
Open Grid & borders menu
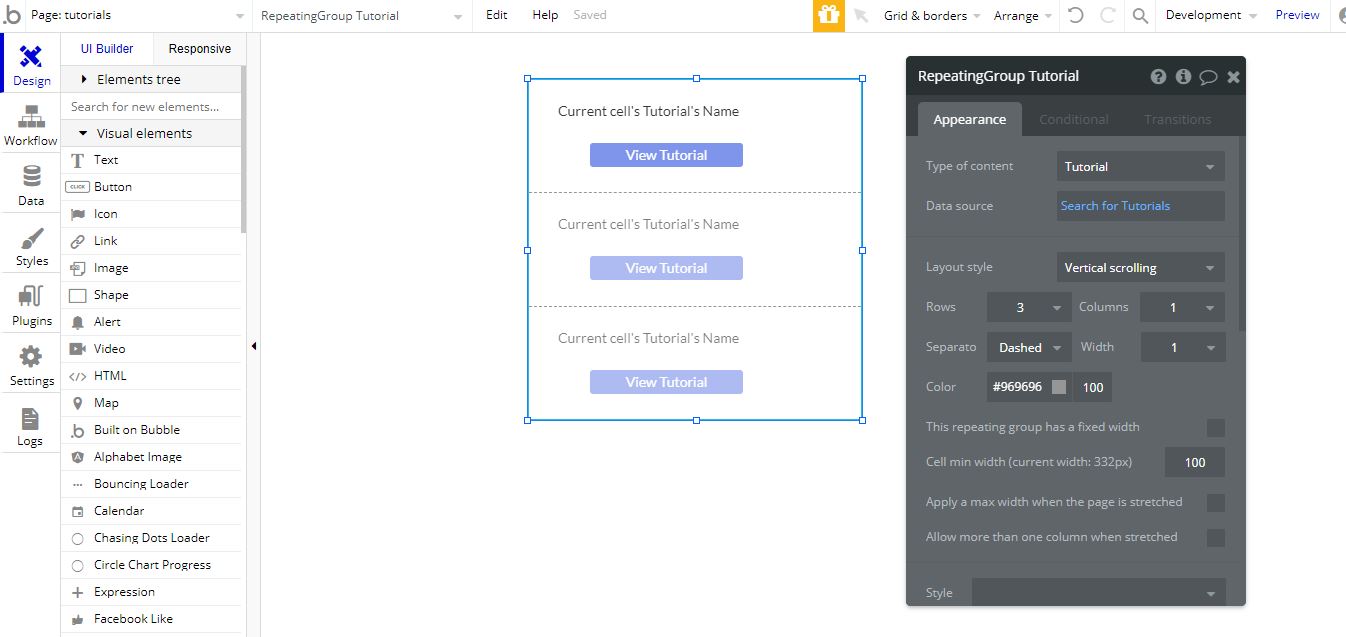pos(932,15)
